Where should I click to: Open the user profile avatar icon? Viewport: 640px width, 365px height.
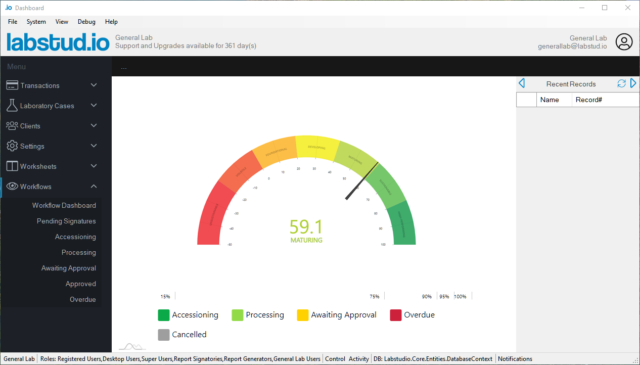click(624, 42)
